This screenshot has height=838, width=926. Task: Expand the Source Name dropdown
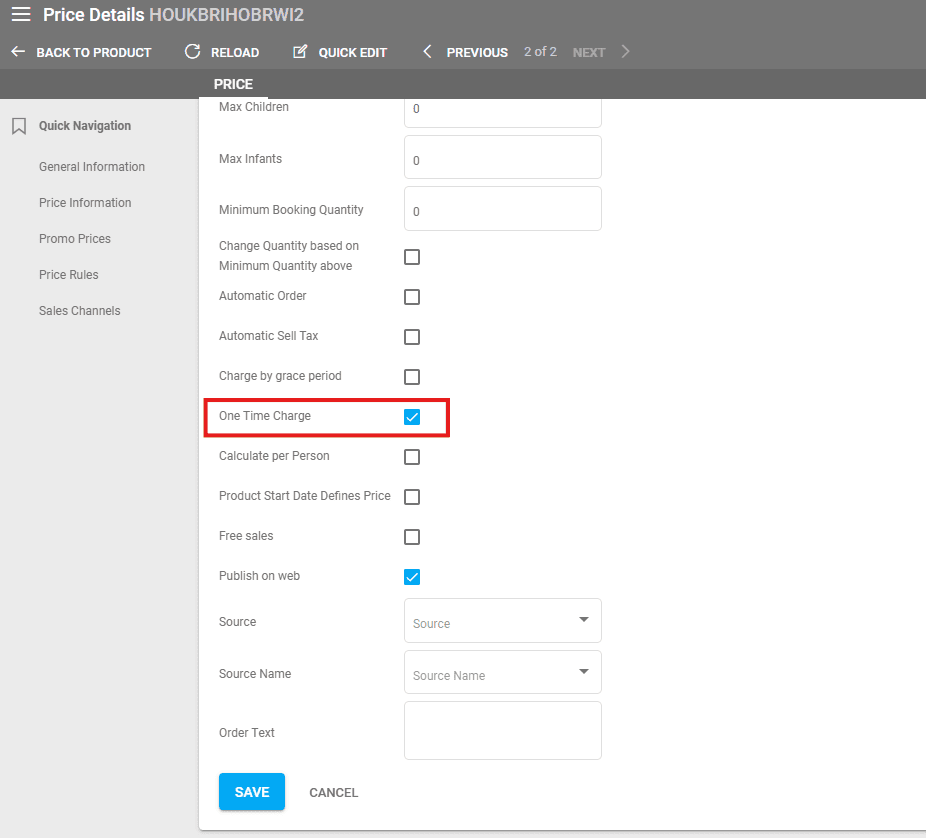coord(502,673)
